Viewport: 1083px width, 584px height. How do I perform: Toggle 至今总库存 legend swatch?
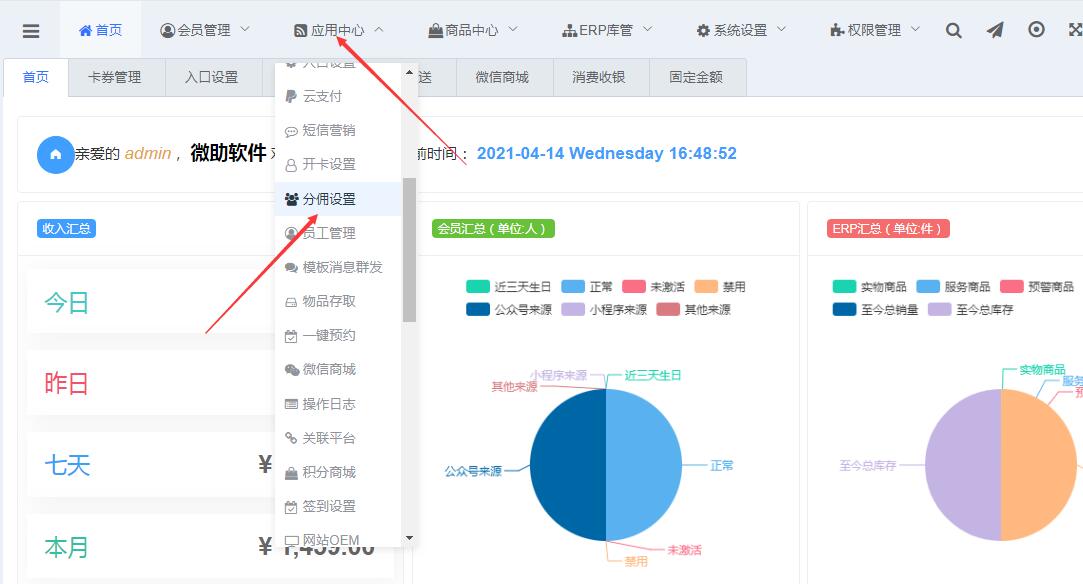click(x=939, y=309)
